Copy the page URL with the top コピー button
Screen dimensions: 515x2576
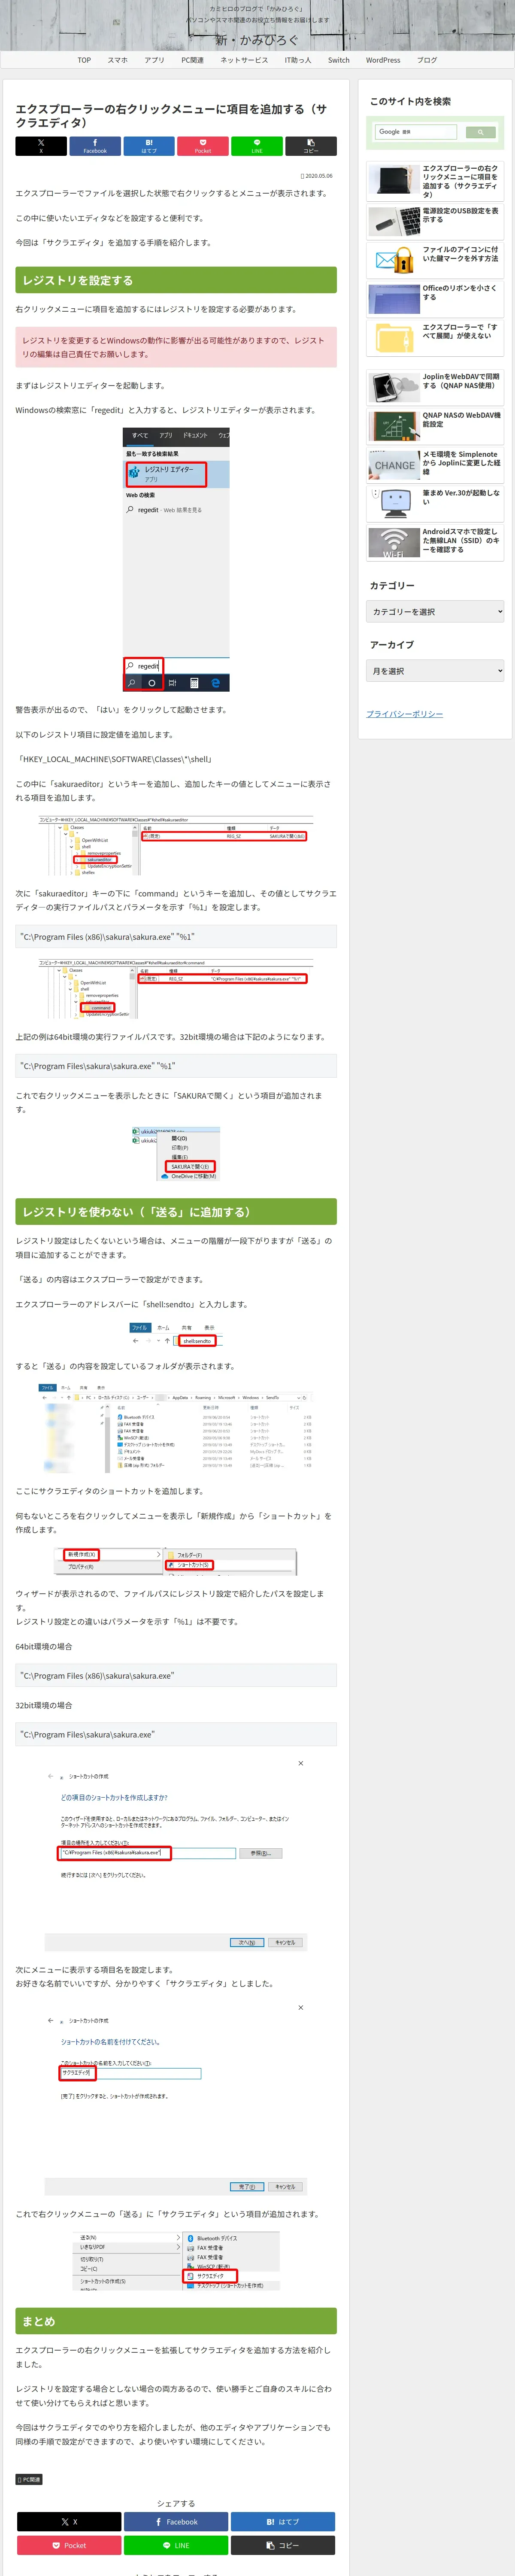coord(311,146)
